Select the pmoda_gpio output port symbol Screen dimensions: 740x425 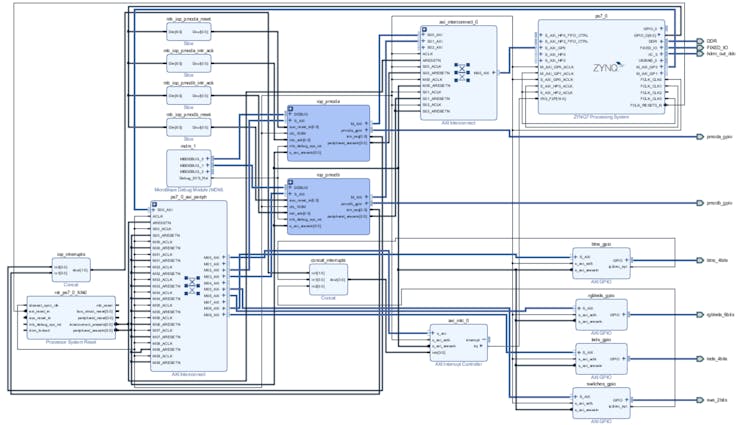tap(700, 137)
